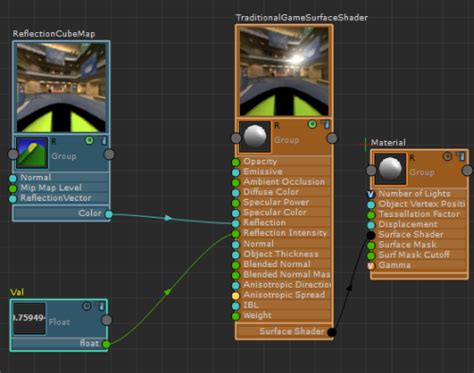
Task: Click the Reflection input port
Action: click(236, 223)
